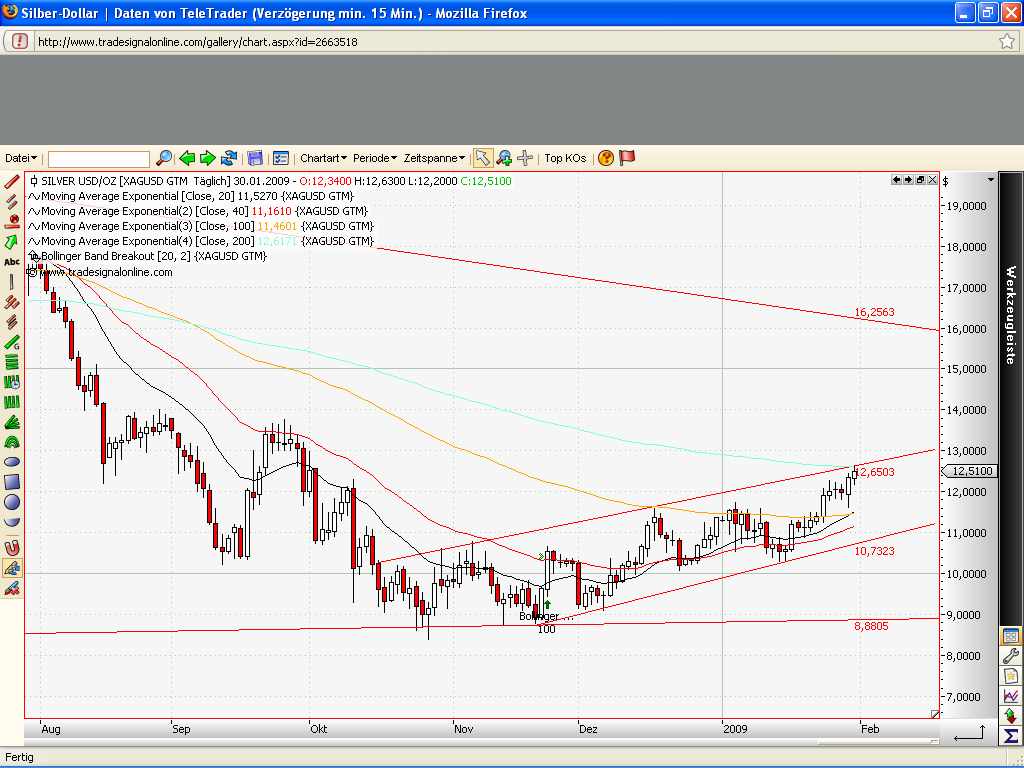Open the Datei menu
This screenshot has width=1024, height=768.
[21, 158]
